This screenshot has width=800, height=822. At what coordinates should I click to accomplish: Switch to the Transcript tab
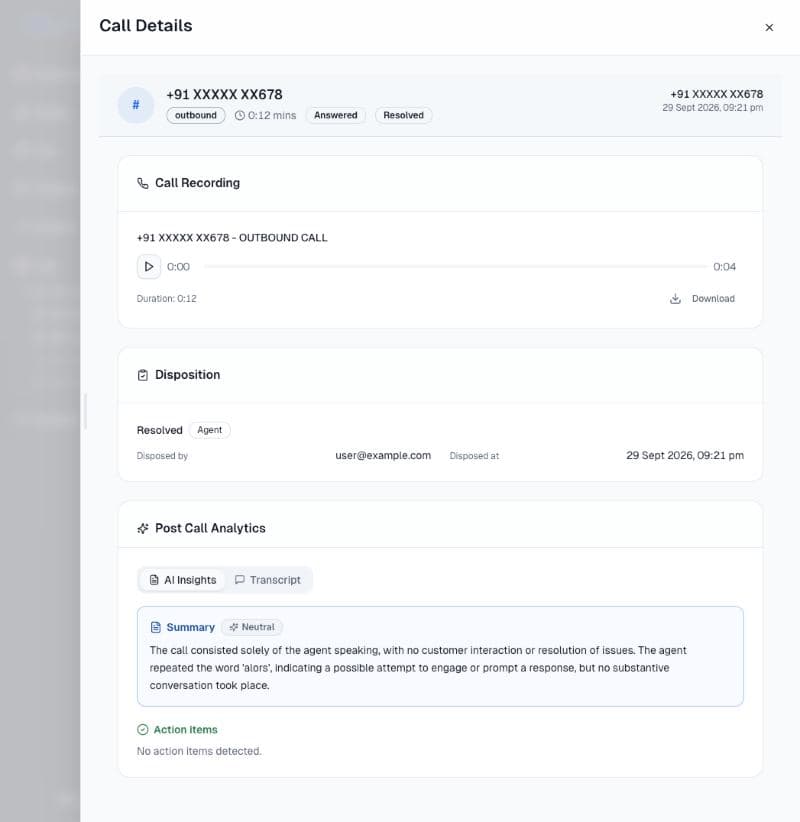[x=268, y=580]
